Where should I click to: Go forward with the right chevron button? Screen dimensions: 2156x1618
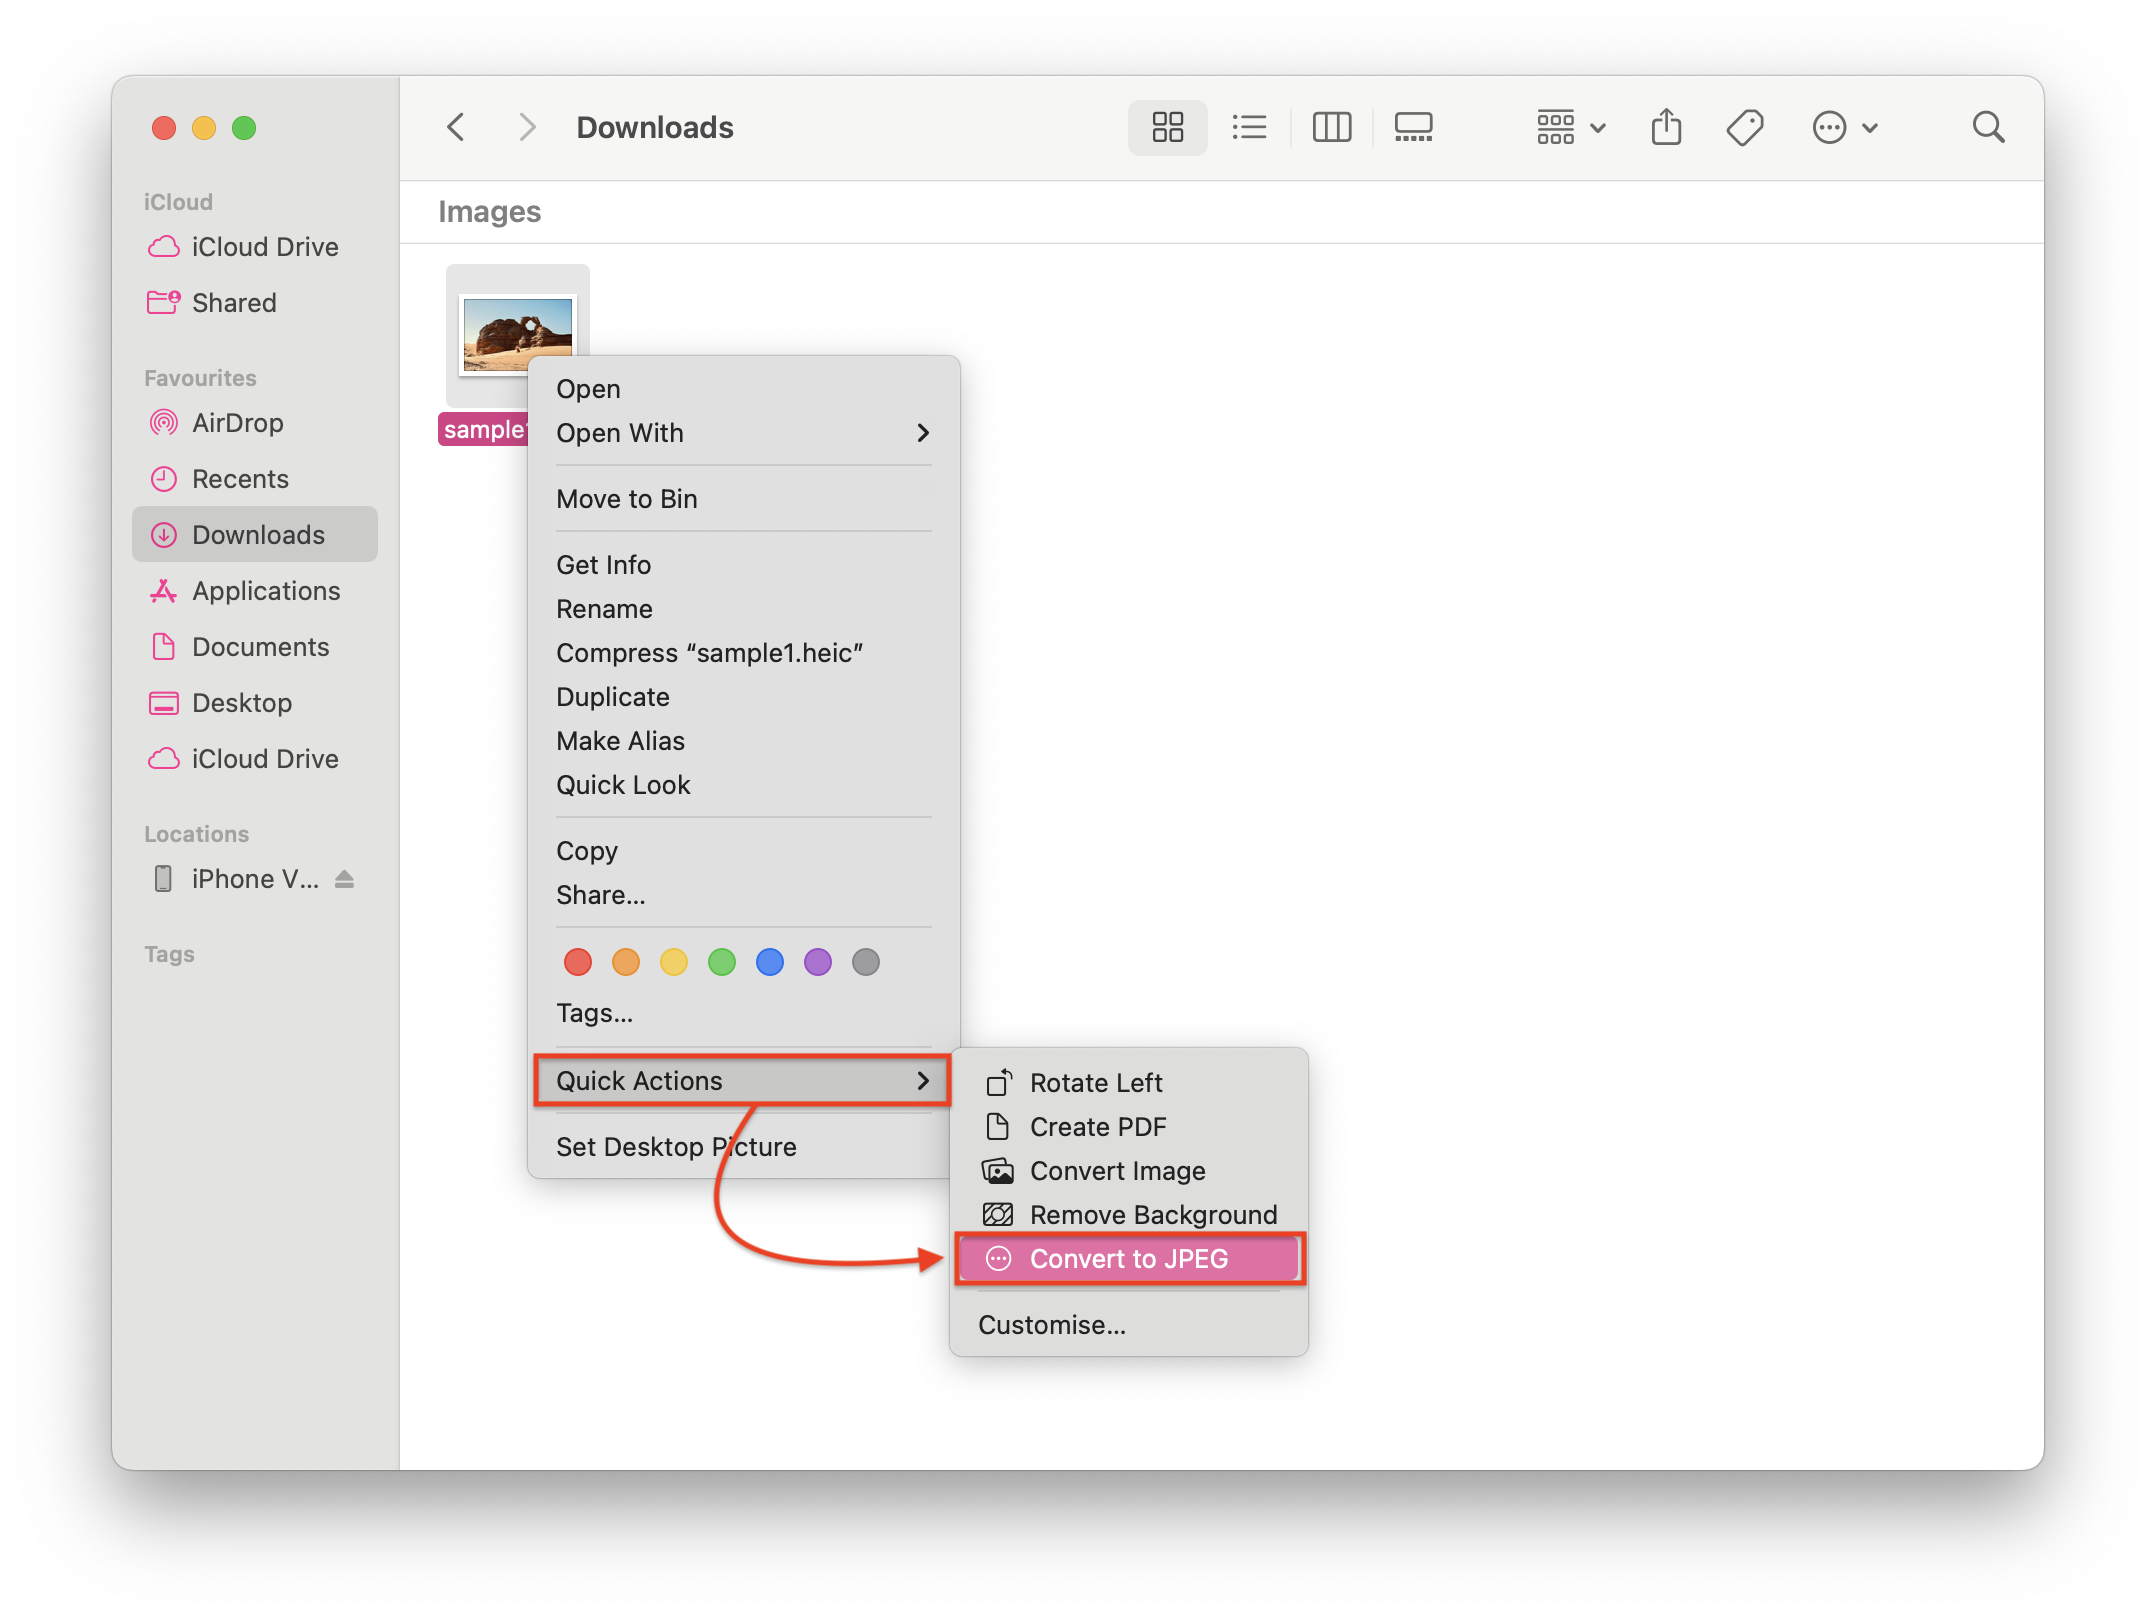527,128
